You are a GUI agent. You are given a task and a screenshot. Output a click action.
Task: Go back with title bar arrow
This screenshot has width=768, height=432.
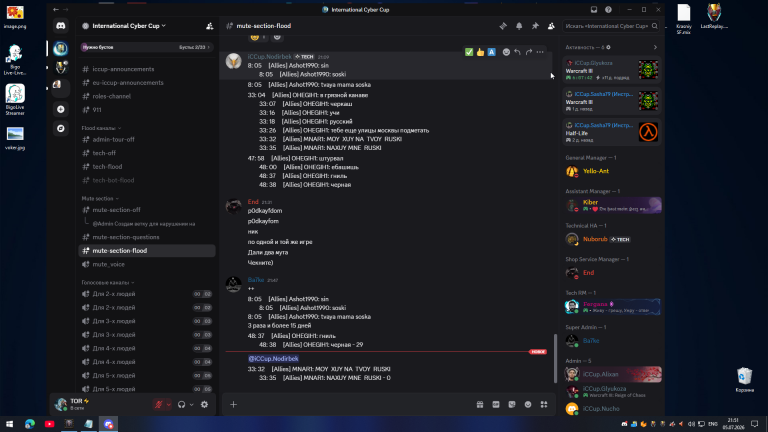point(56,9)
